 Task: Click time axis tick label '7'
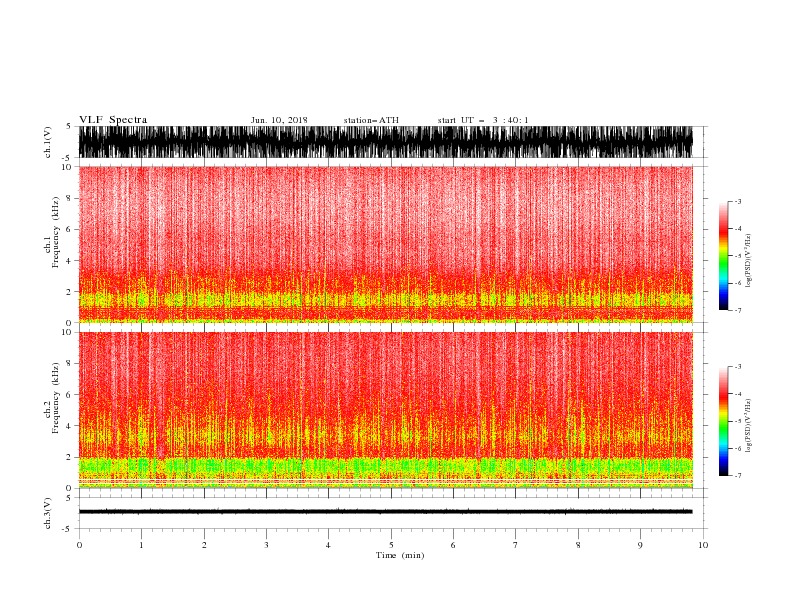(x=516, y=545)
